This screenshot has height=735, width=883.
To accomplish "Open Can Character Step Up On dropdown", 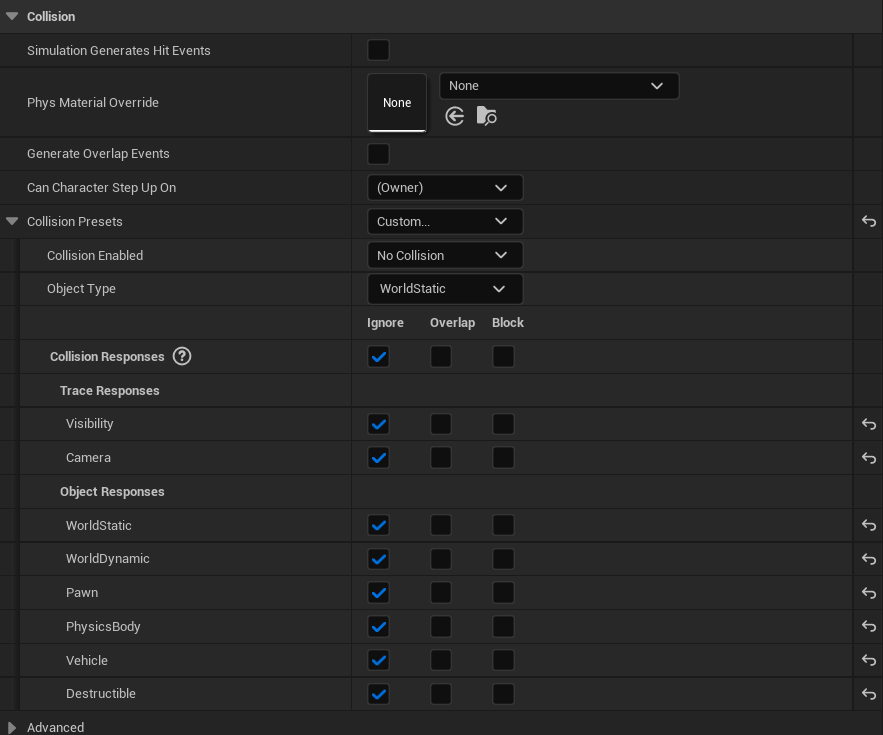I will (444, 188).
